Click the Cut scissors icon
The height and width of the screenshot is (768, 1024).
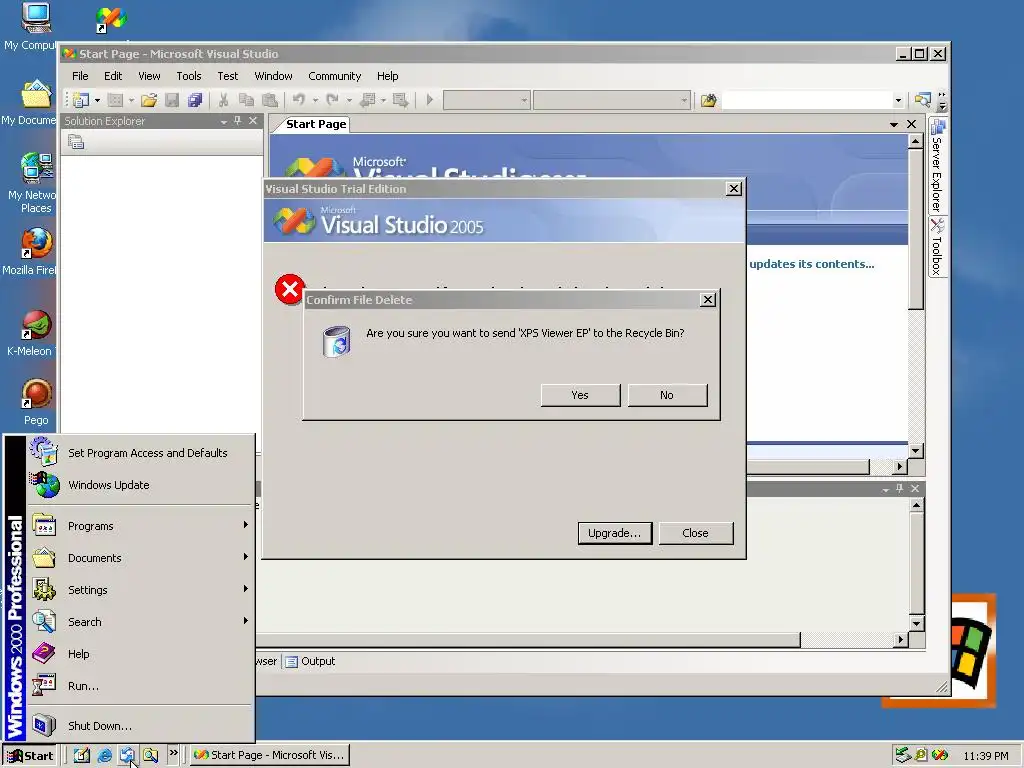[x=223, y=100]
